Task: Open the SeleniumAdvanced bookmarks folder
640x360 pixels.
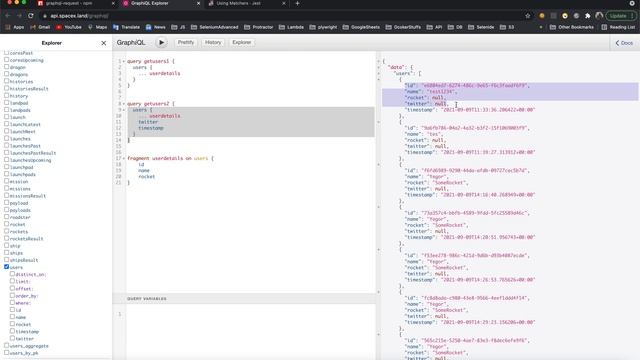Action: (214, 27)
